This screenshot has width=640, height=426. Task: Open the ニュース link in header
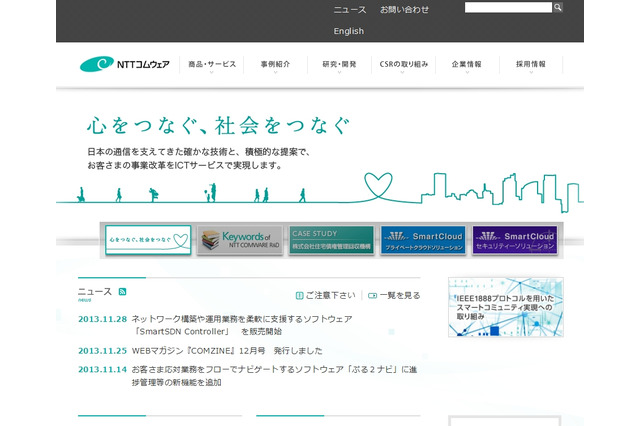click(350, 10)
